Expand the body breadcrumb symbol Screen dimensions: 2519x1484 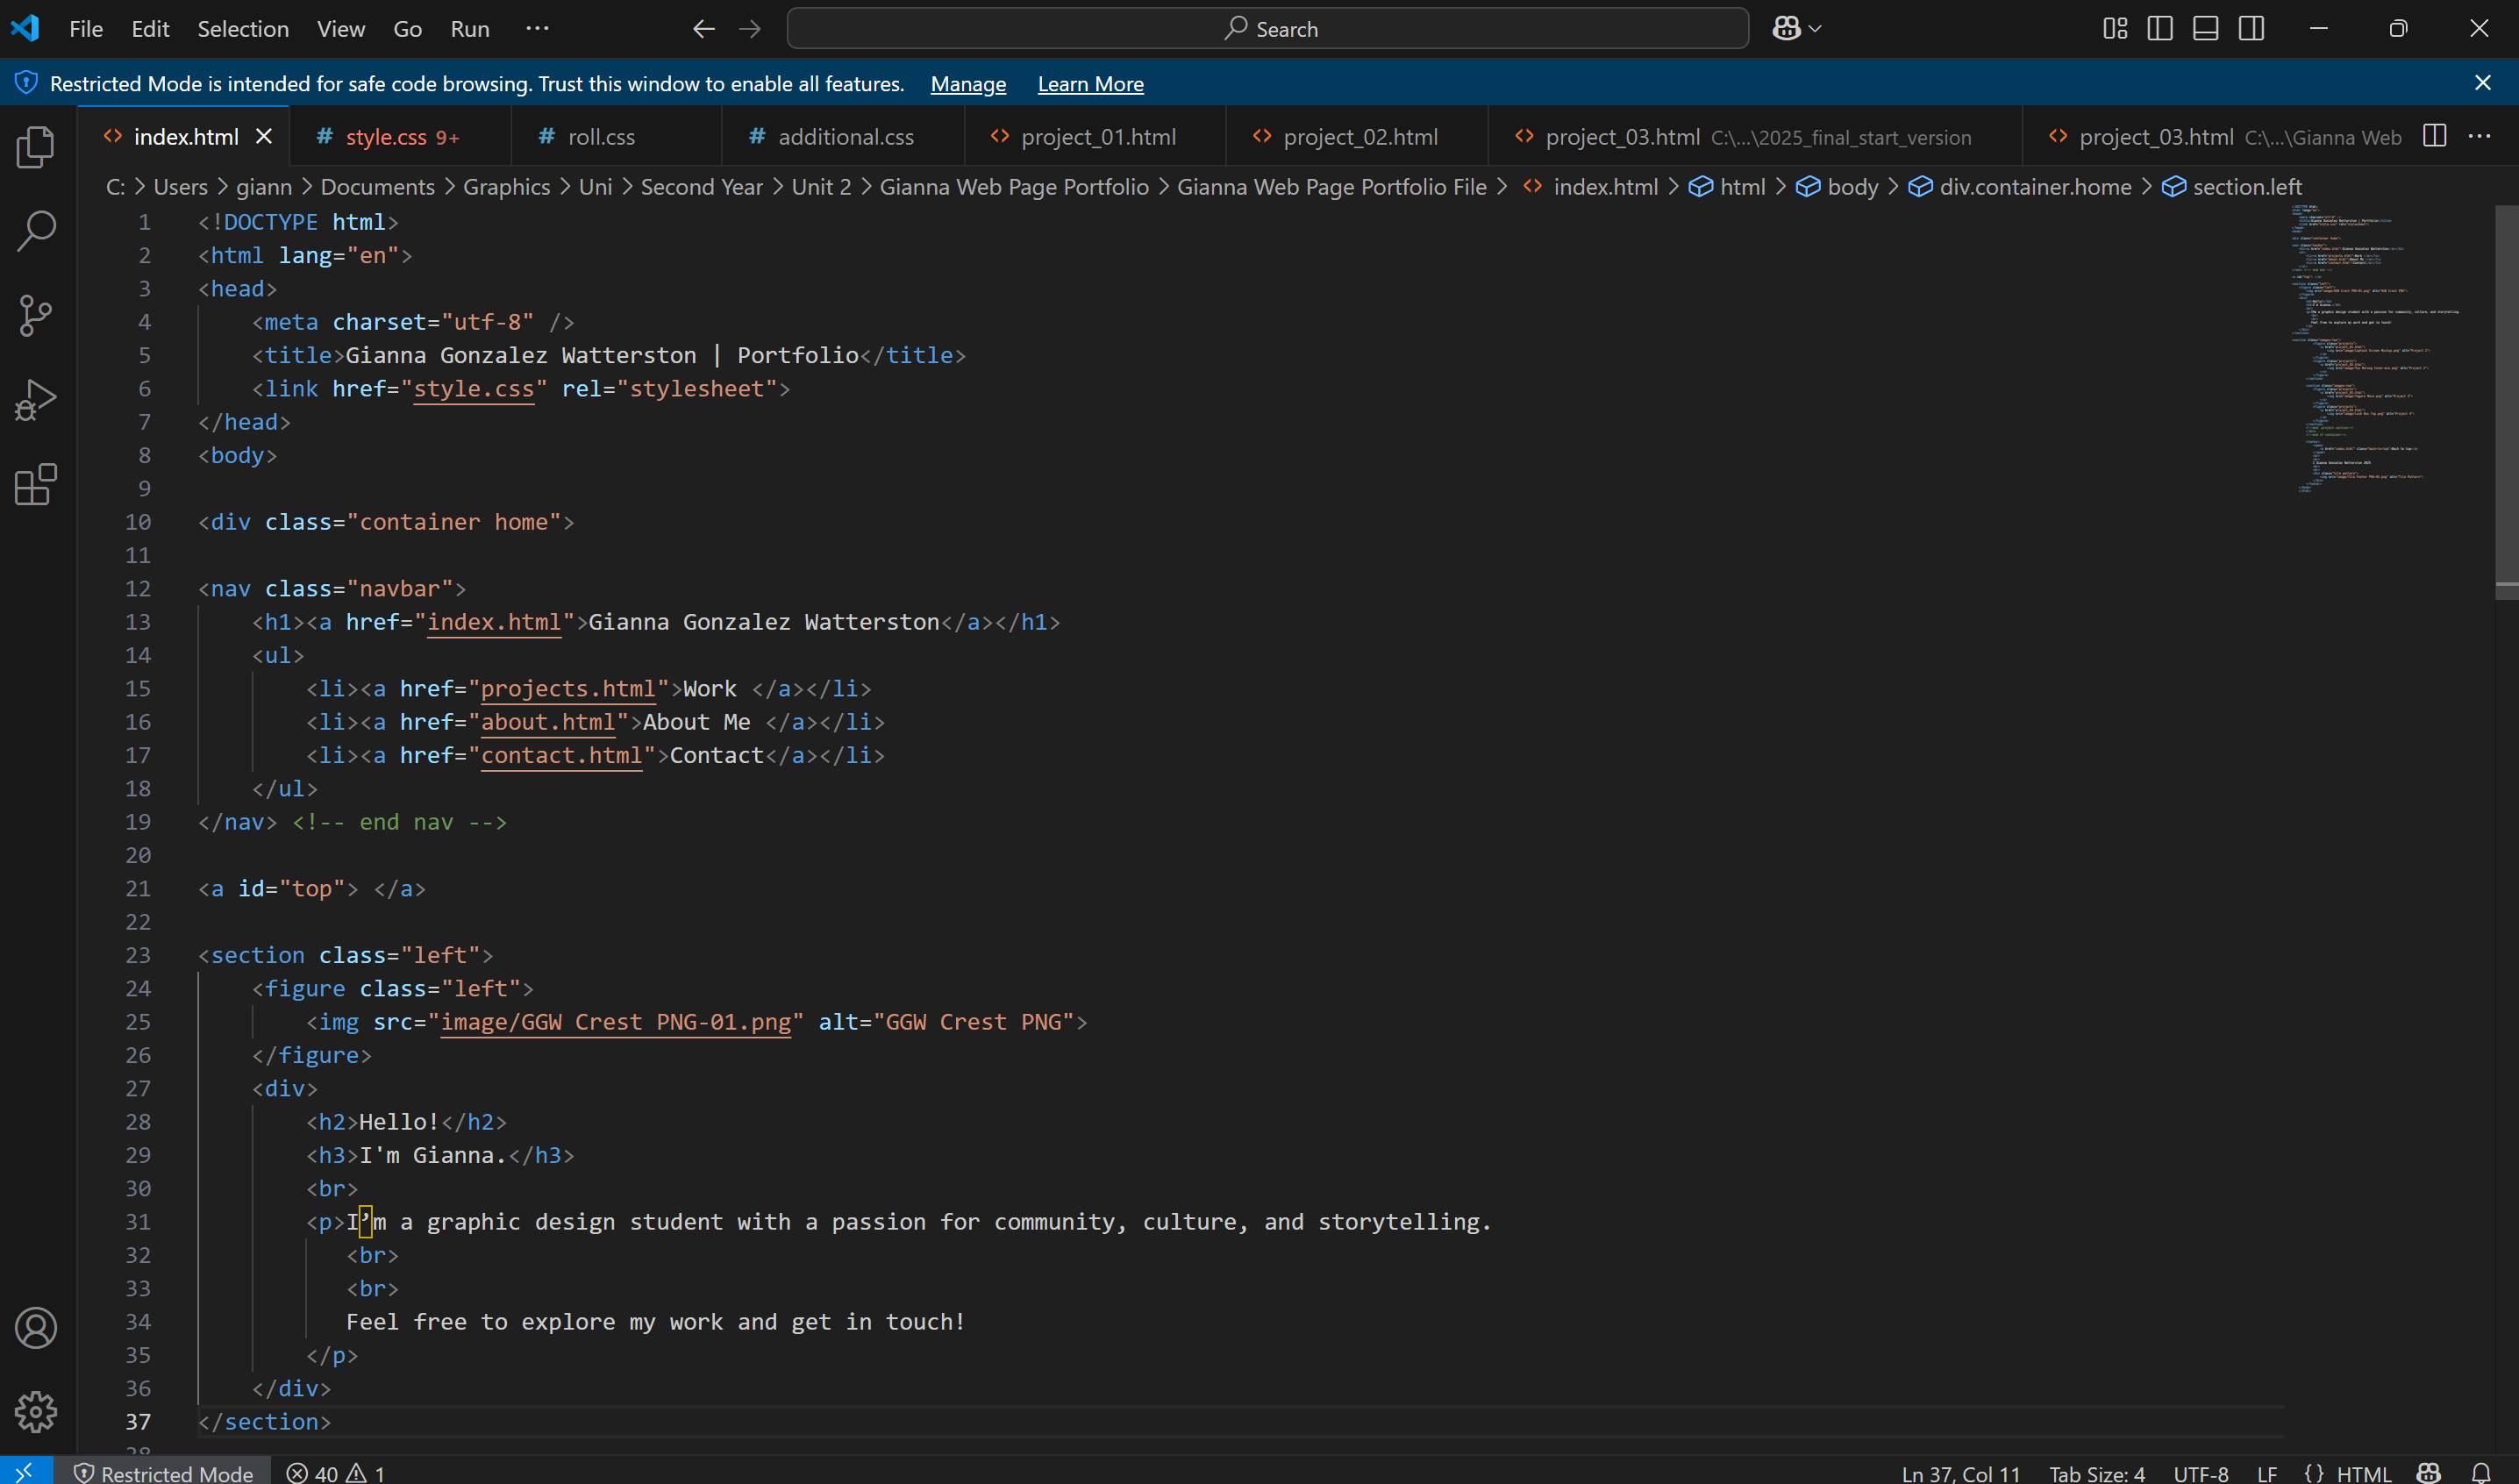click(1838, 187)
